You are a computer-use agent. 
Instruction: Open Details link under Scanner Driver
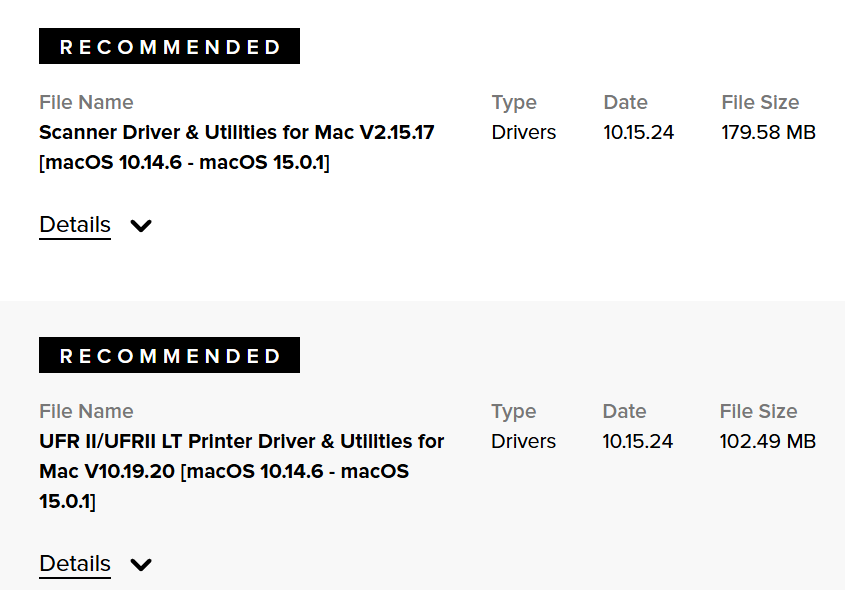click(75, 225)
